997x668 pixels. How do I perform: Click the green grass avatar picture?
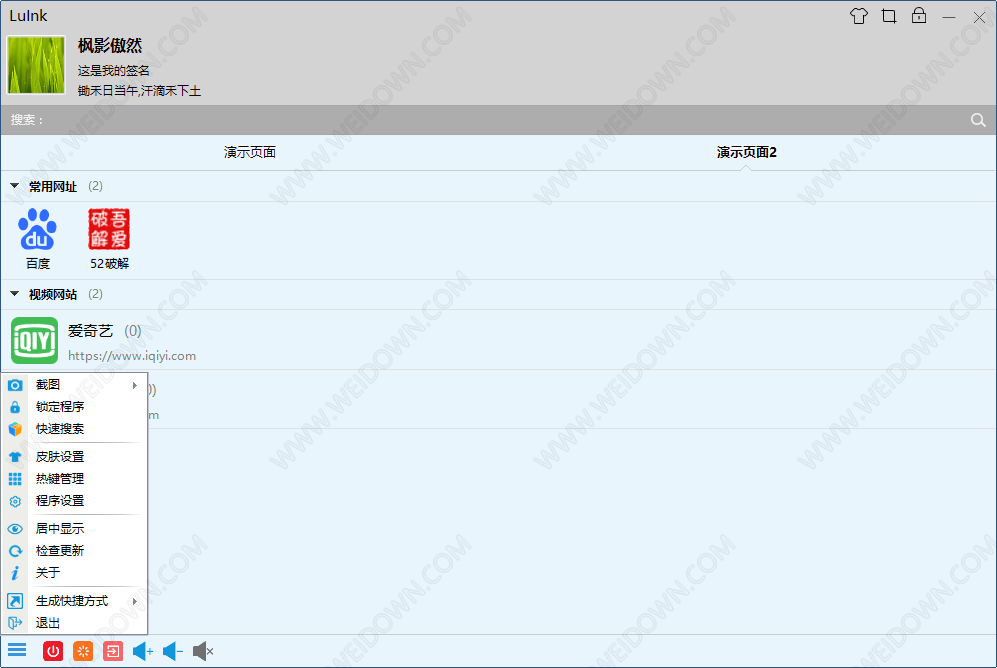(x=36, y=65)
